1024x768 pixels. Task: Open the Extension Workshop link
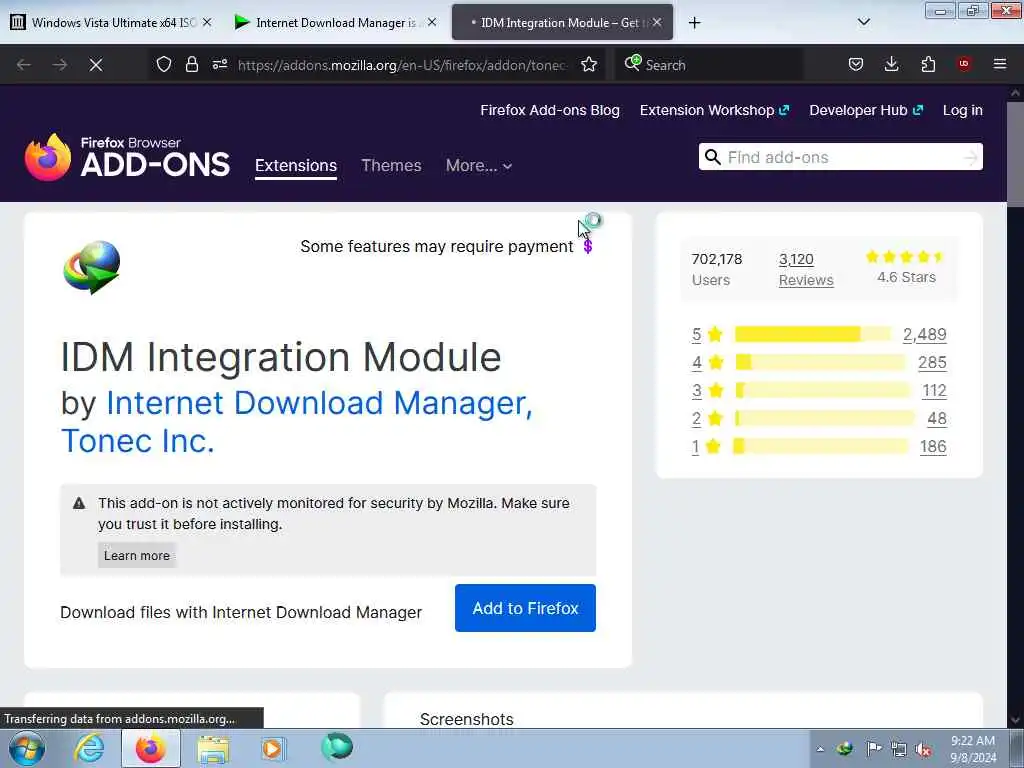(x=714, y=110)
